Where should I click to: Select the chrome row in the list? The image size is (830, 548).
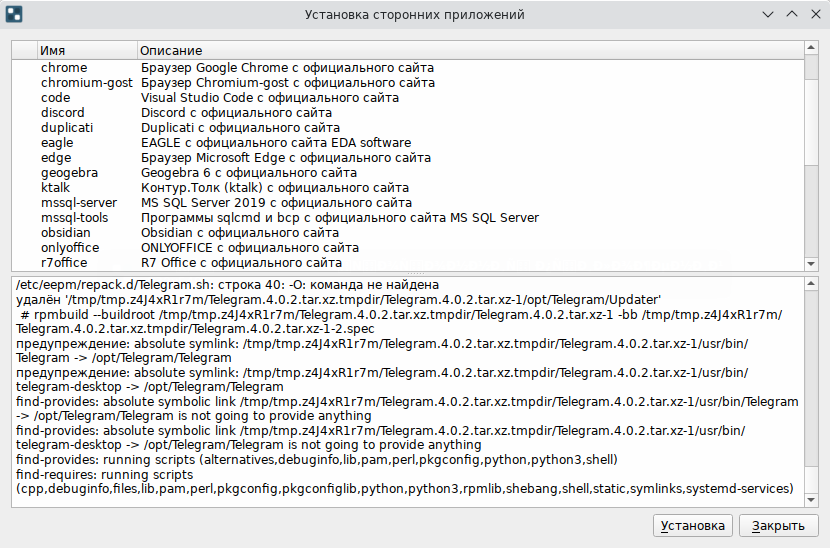64,68
